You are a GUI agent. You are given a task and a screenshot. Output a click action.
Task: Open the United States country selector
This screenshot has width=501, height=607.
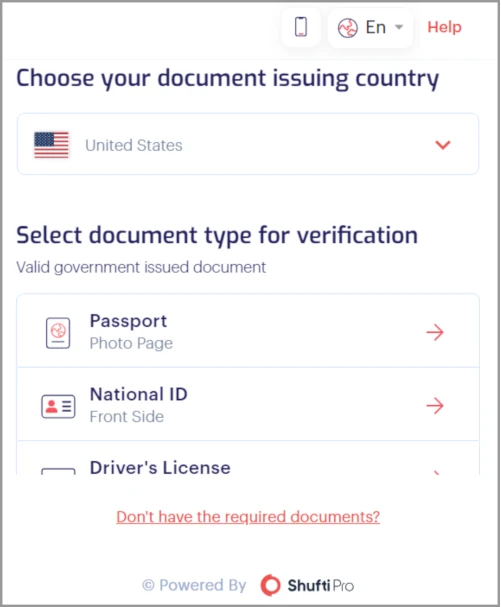pyautogui.click(x=248, y=144)
